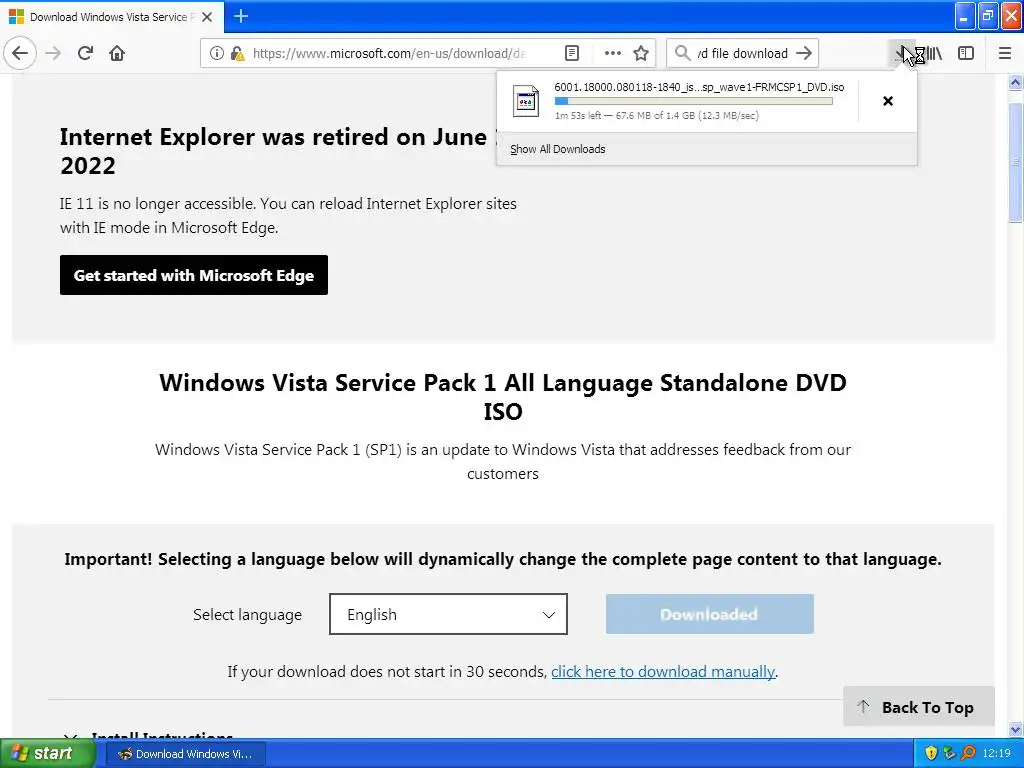Submit search with the arrow button
The image size is (1024, 768).
click(x=804, y=53)
